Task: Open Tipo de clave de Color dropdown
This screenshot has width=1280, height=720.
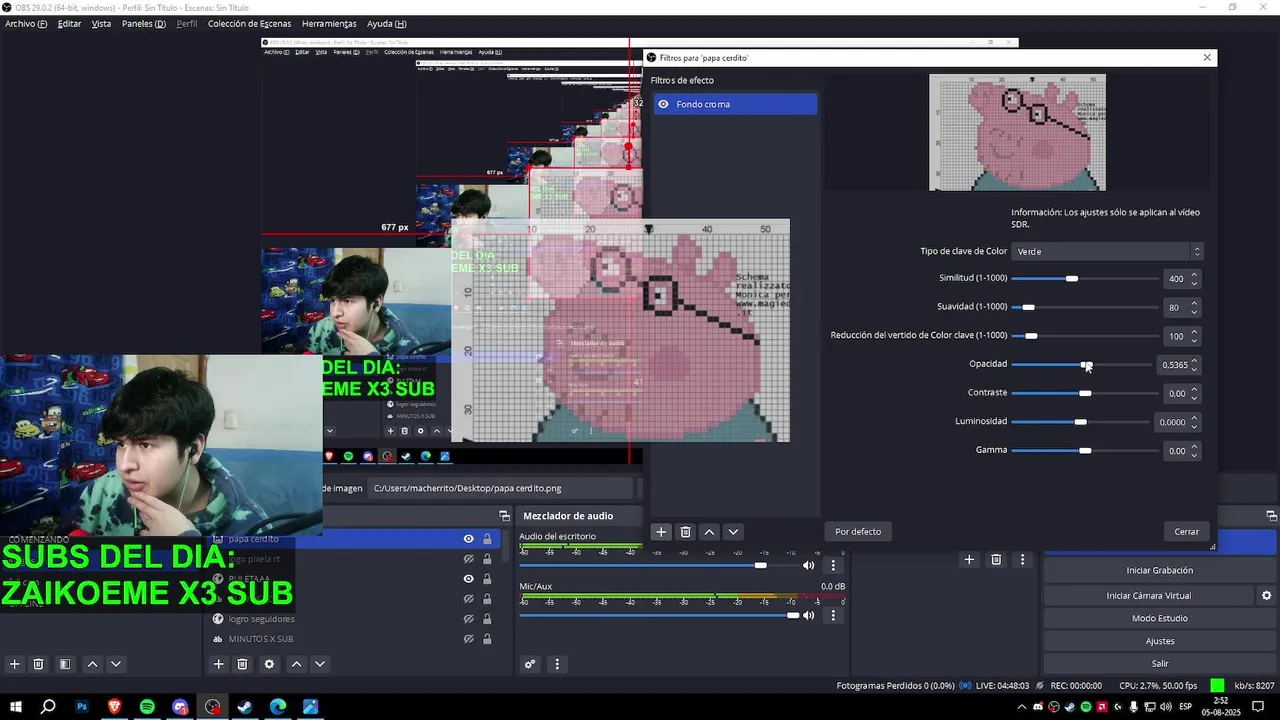Action: click(x=1107, y=252)
